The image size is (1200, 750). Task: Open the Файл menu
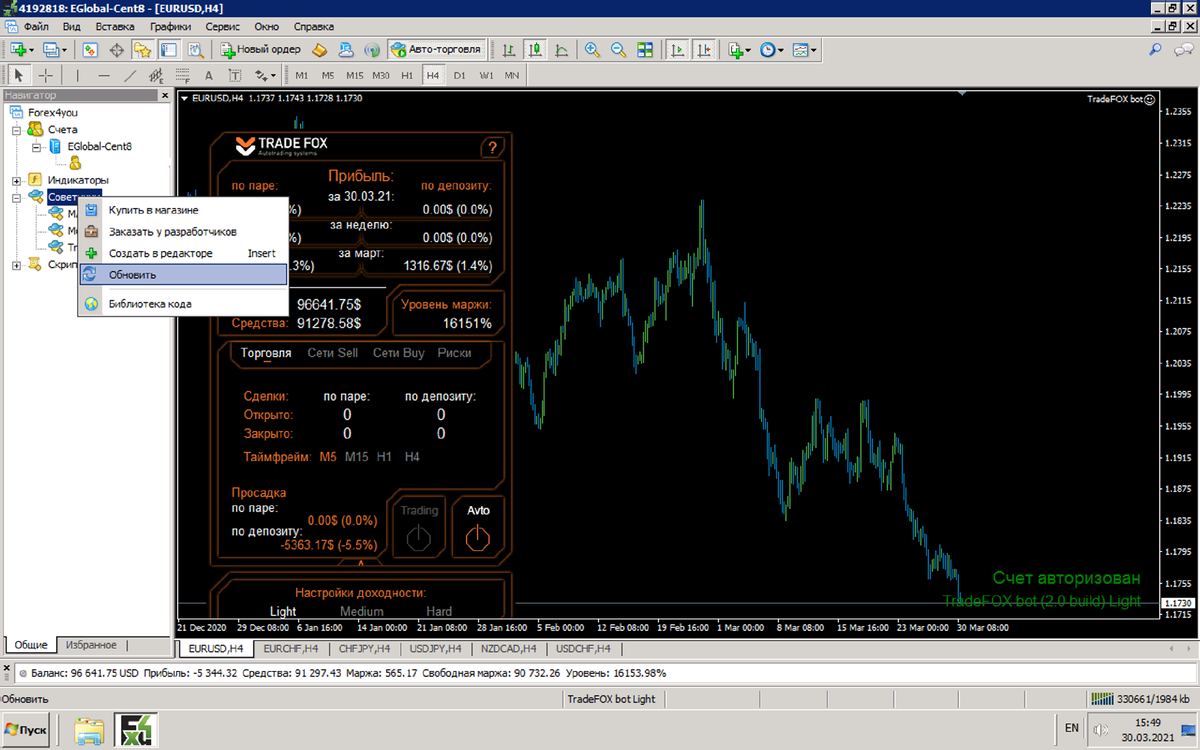click(x=35, y=27)
